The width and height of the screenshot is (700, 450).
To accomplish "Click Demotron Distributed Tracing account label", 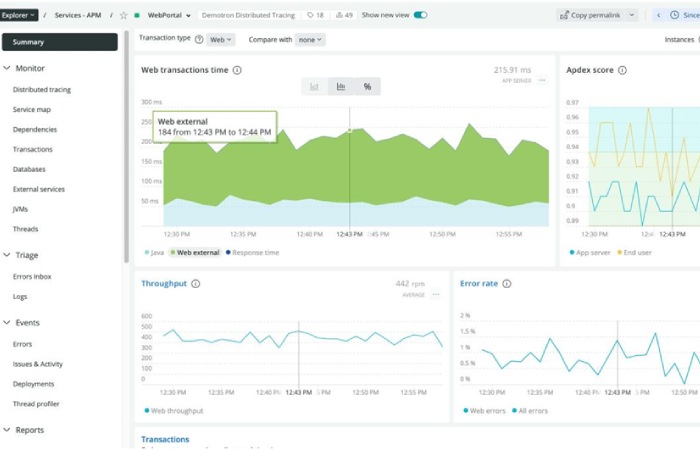I will click(x=248, y=15).
